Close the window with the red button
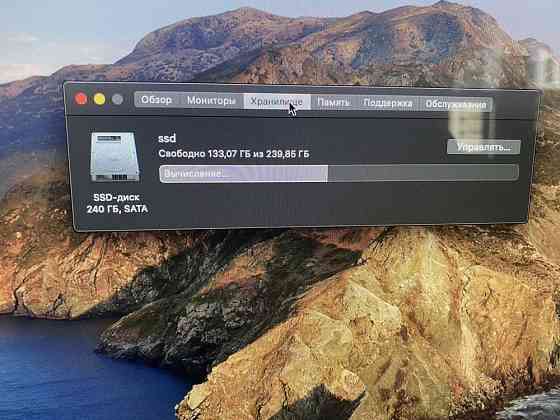The height and width of the screenshot is (420, 560). (81, 98)
